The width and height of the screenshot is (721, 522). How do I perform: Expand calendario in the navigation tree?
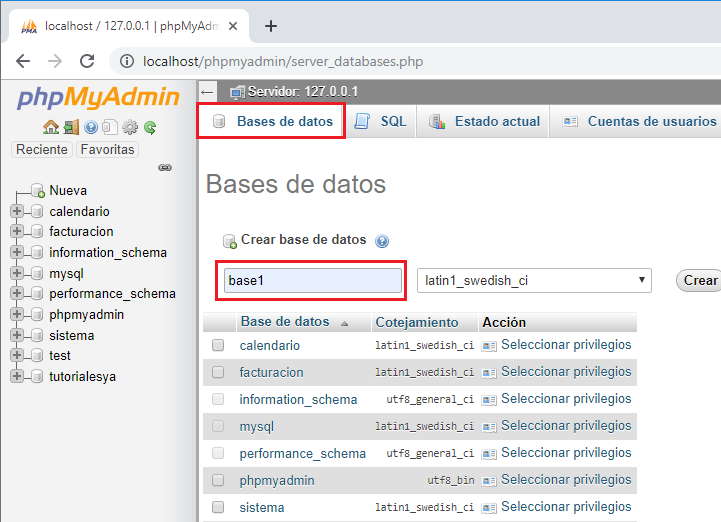point(17,211)
